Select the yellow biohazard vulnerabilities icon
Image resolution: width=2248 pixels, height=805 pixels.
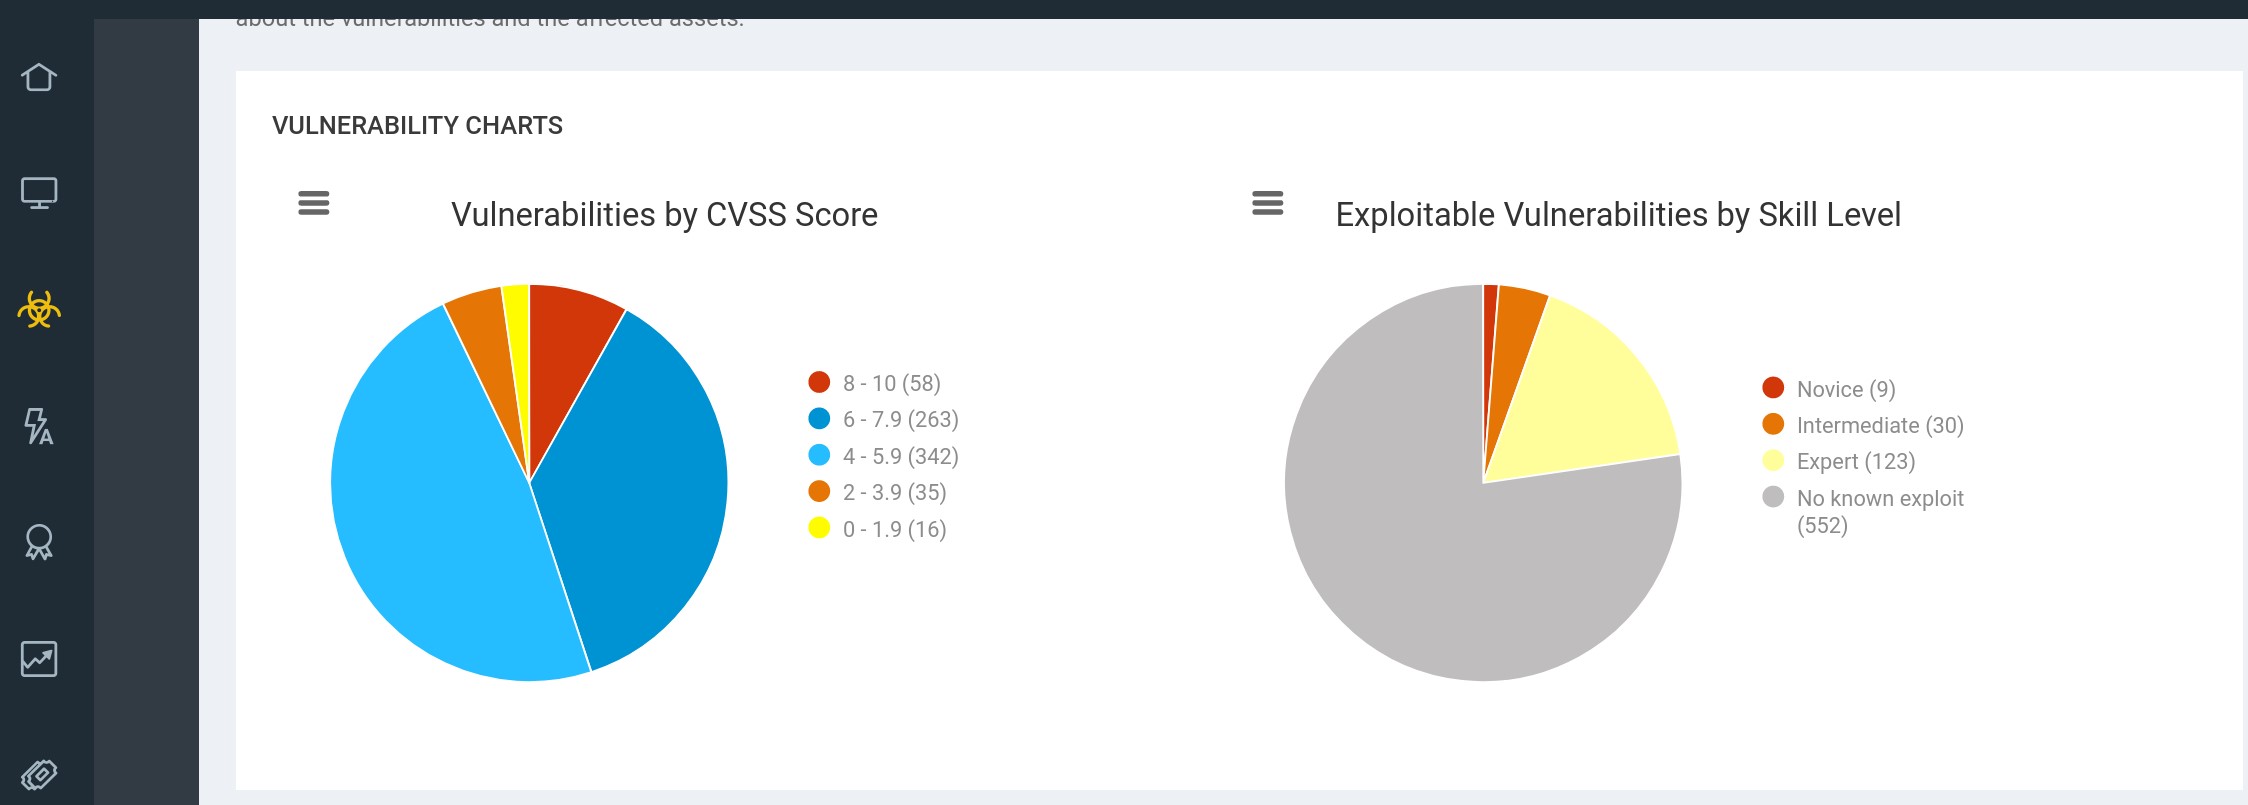pos(39,310)
